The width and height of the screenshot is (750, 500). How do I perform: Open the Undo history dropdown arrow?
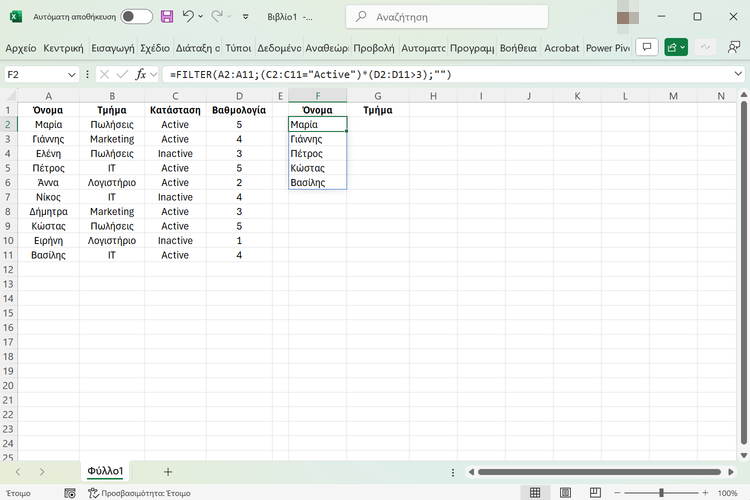tap(200, 17)
